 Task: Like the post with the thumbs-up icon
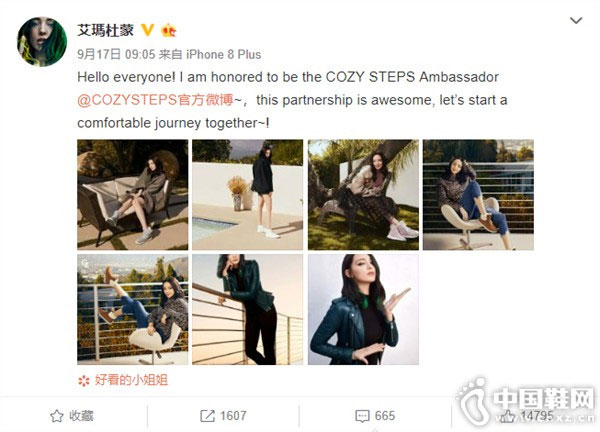[507, 416]
